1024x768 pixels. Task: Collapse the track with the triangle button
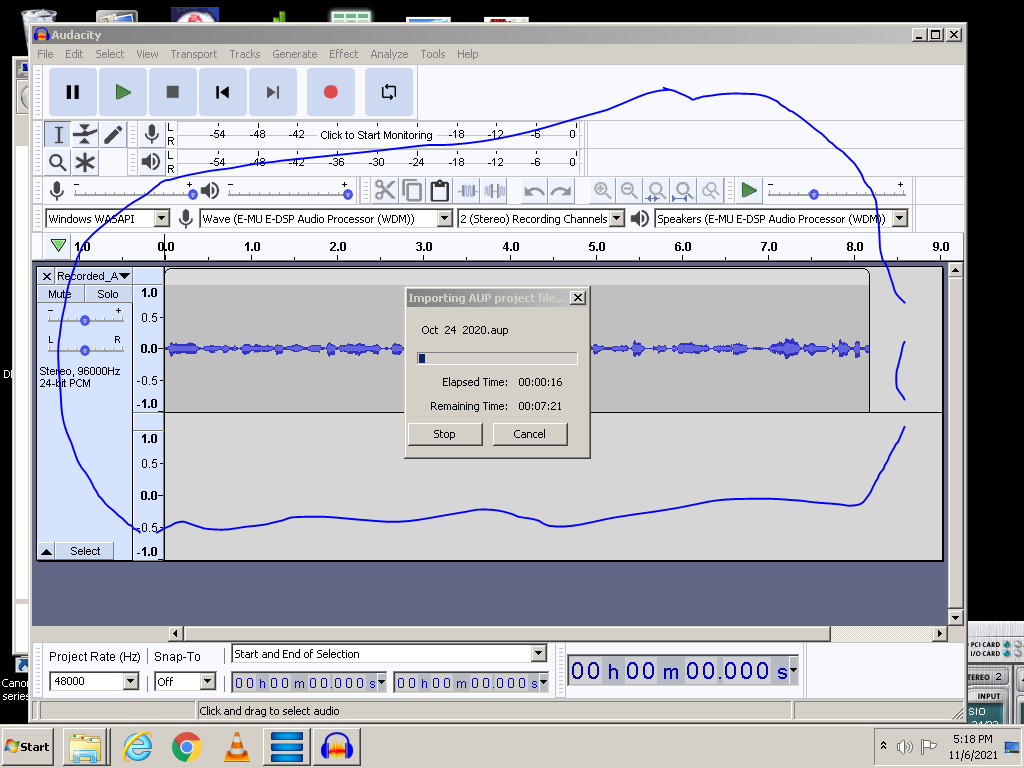(46, 551)
